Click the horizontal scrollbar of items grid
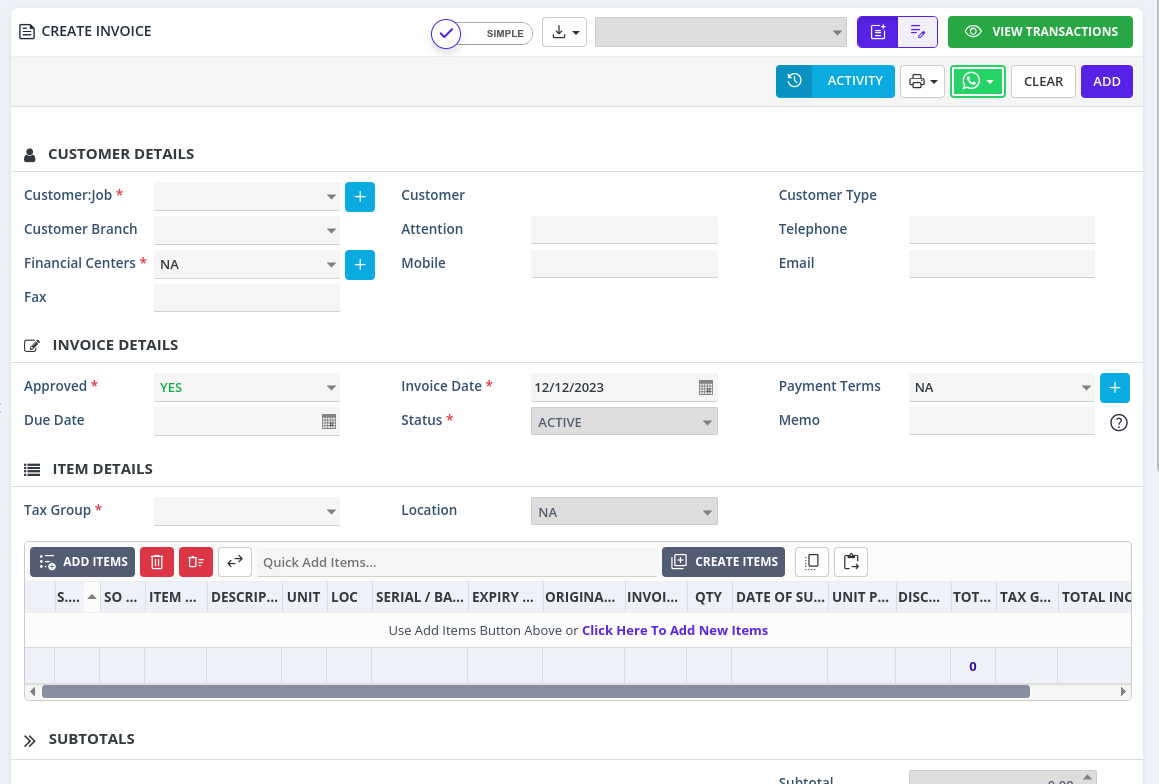Viewport: 1159px width, 784px height. coord(535,691)
